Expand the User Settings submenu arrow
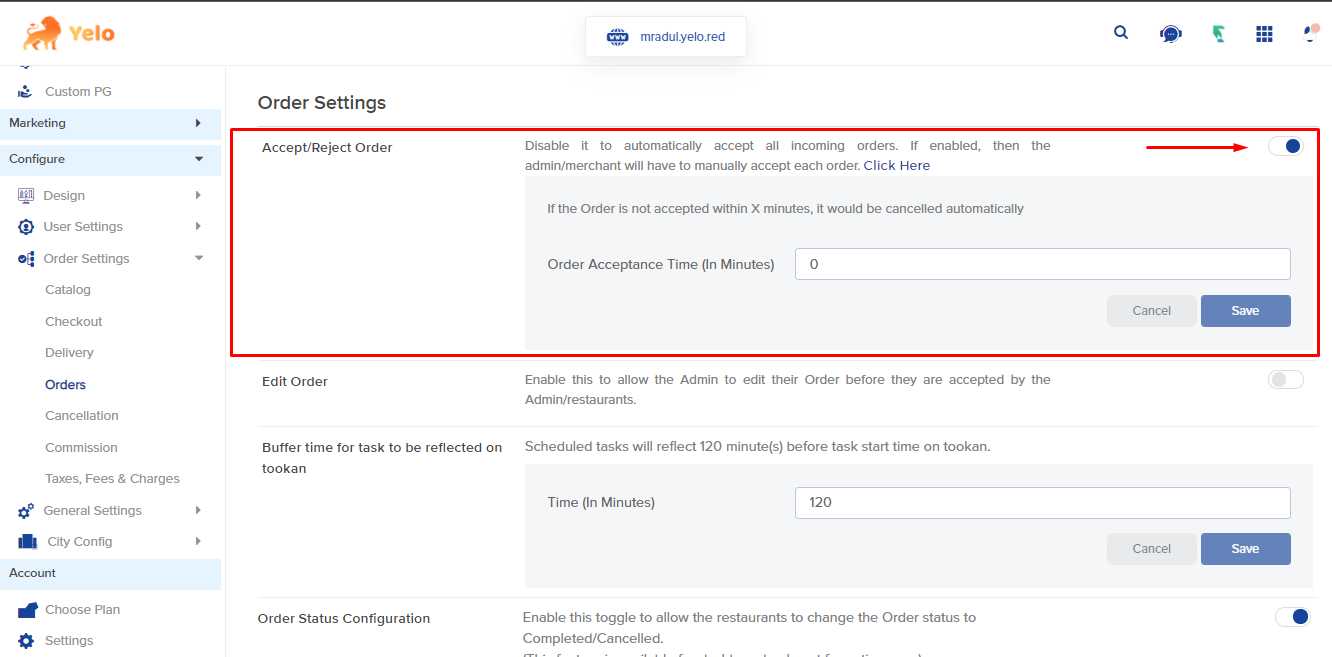This screenshot has height=657, width=1332. coord(198,227)
